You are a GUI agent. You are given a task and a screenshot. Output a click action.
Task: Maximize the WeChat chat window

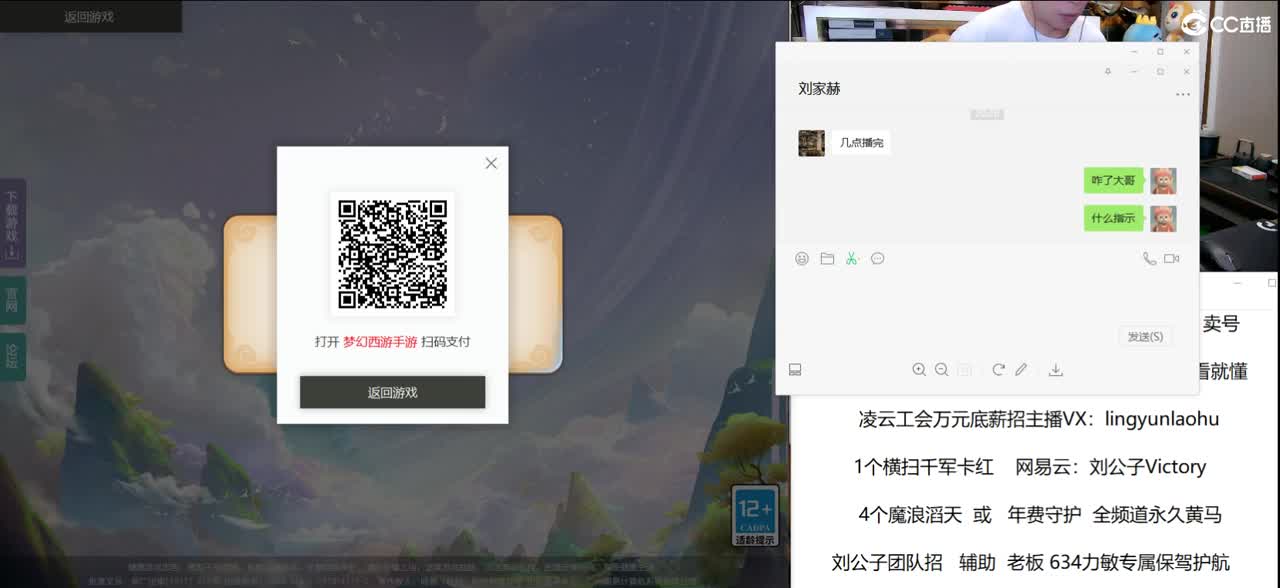point(1160,72)
